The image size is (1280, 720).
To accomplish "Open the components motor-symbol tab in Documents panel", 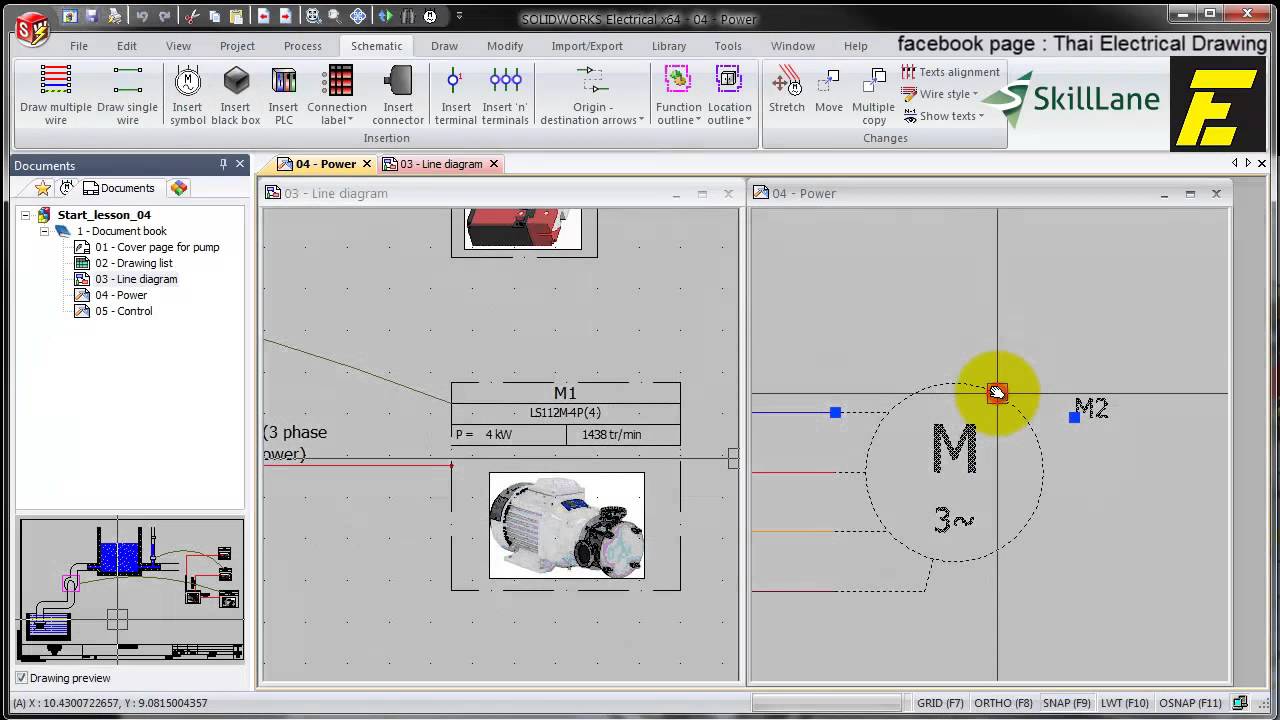I will 67,188.
